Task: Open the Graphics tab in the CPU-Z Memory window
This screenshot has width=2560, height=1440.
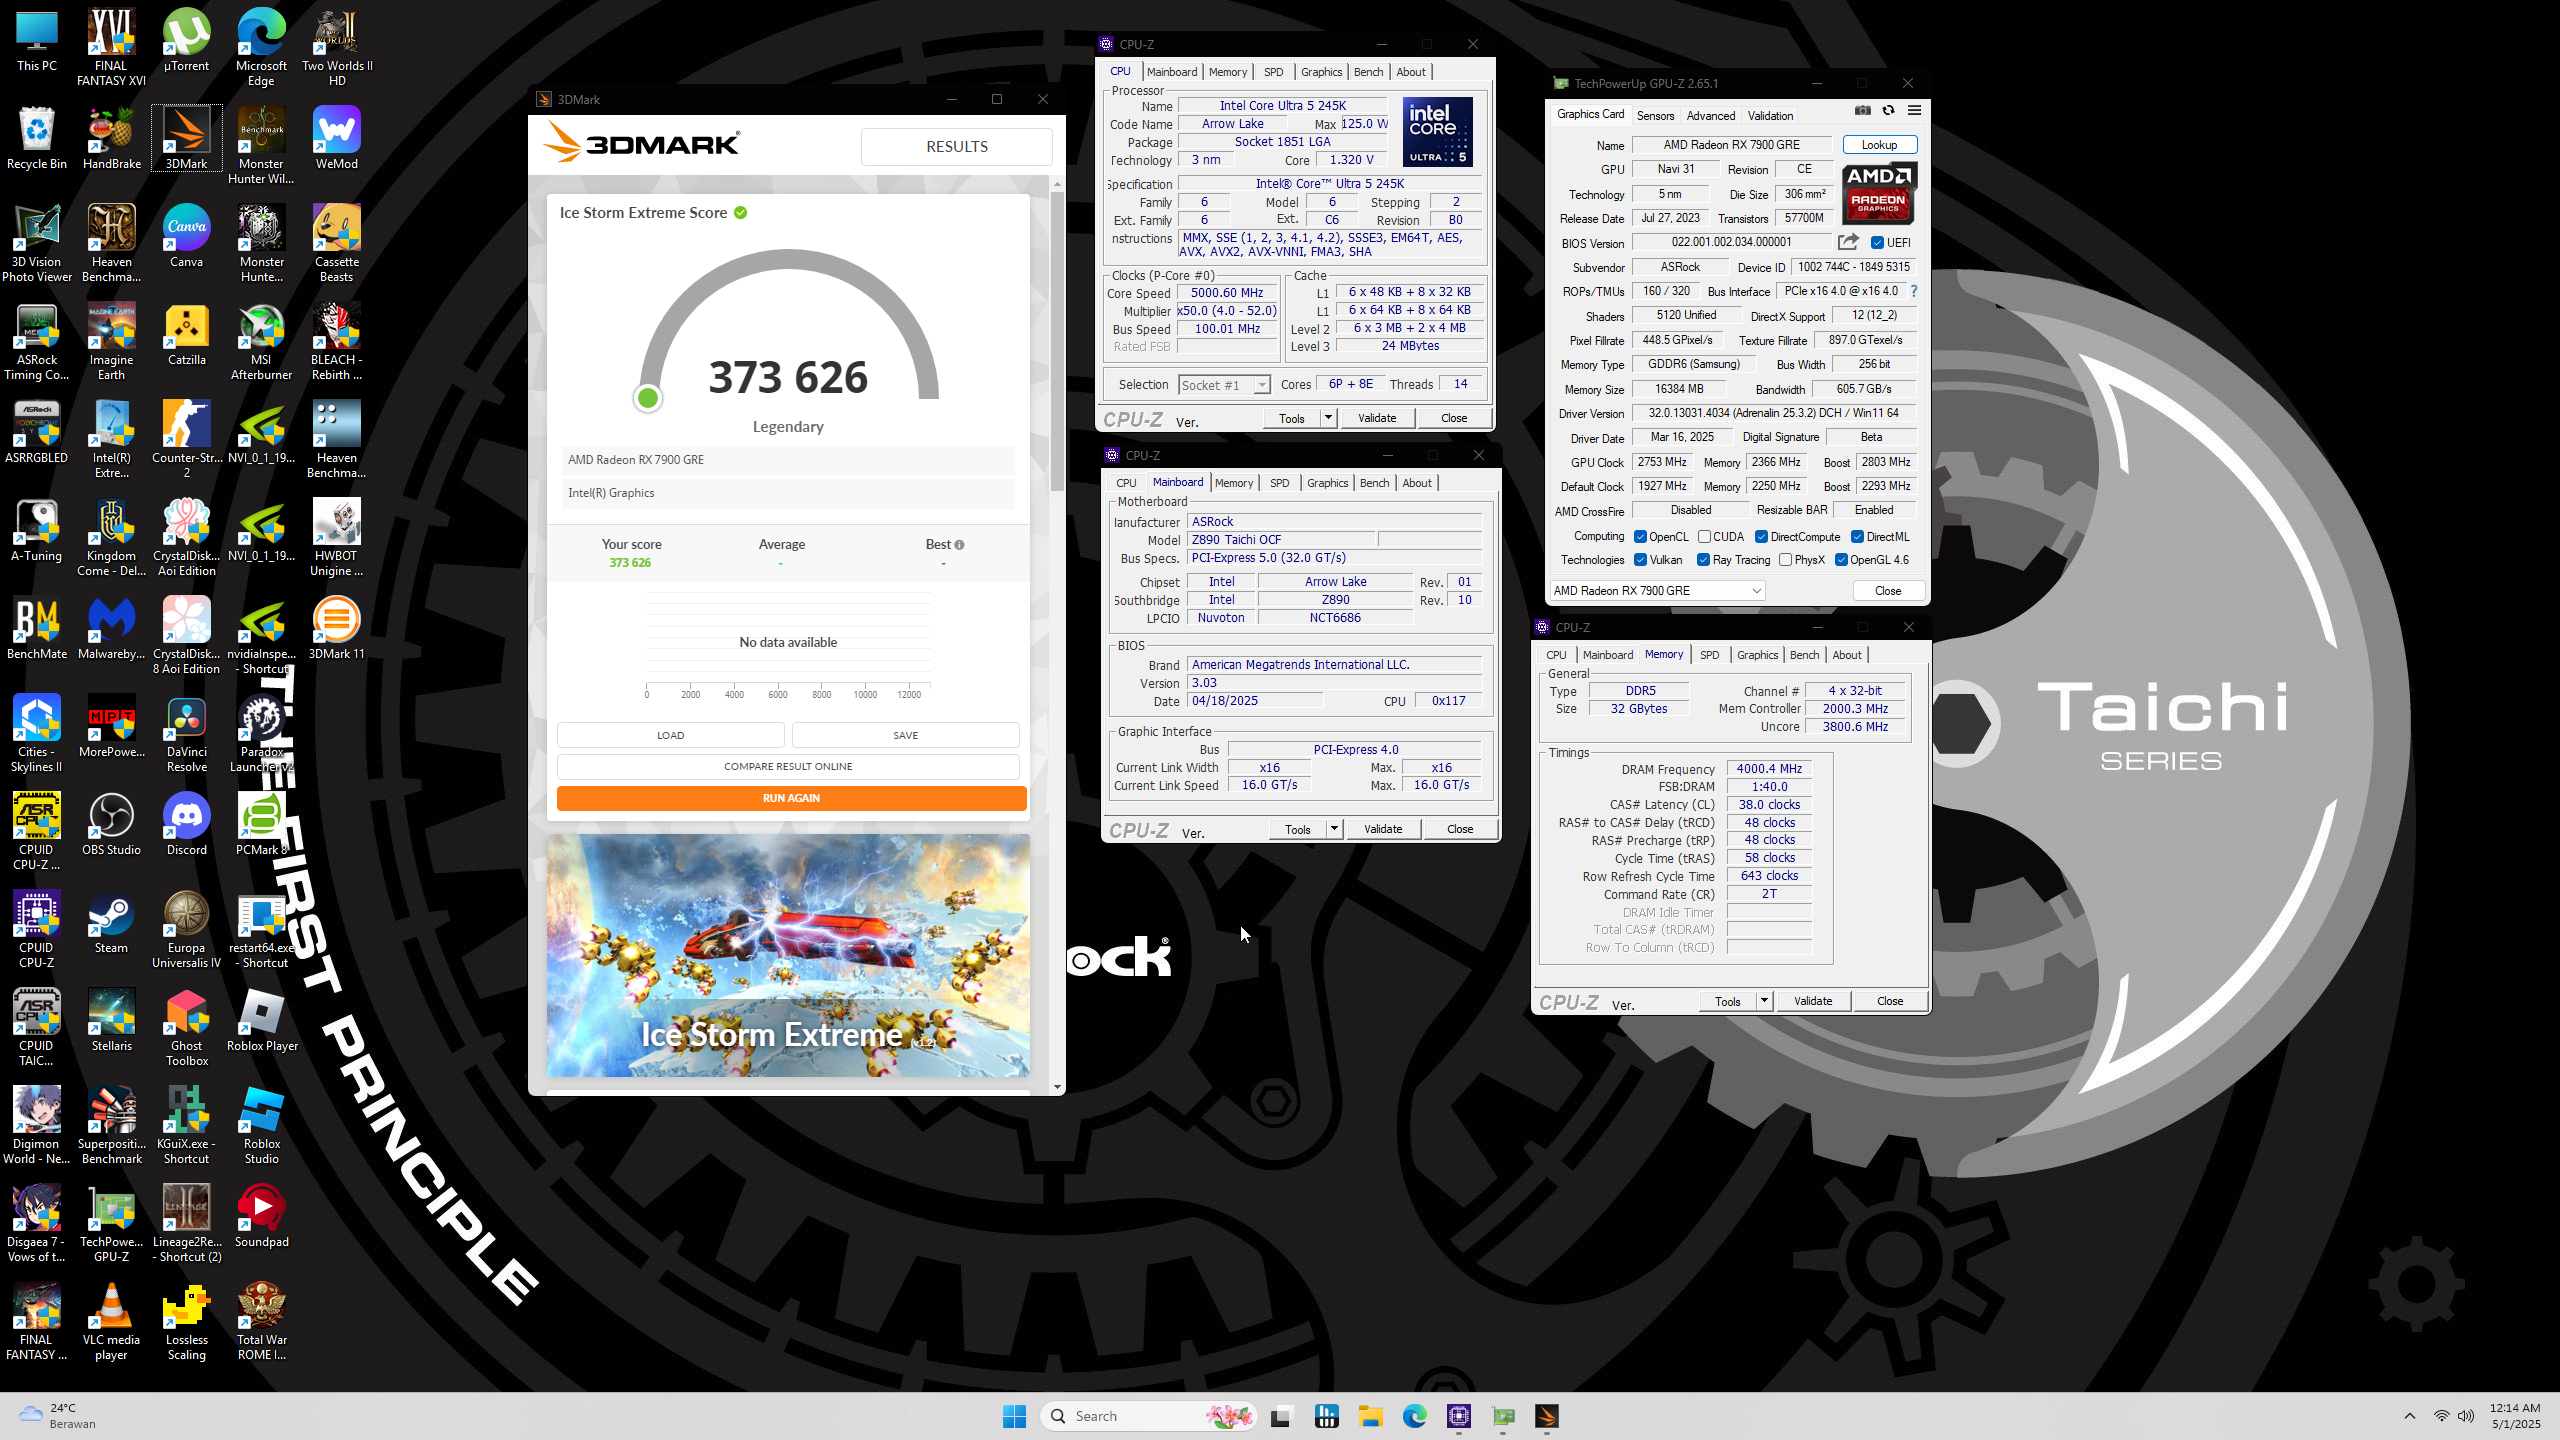Action: 1757,655
